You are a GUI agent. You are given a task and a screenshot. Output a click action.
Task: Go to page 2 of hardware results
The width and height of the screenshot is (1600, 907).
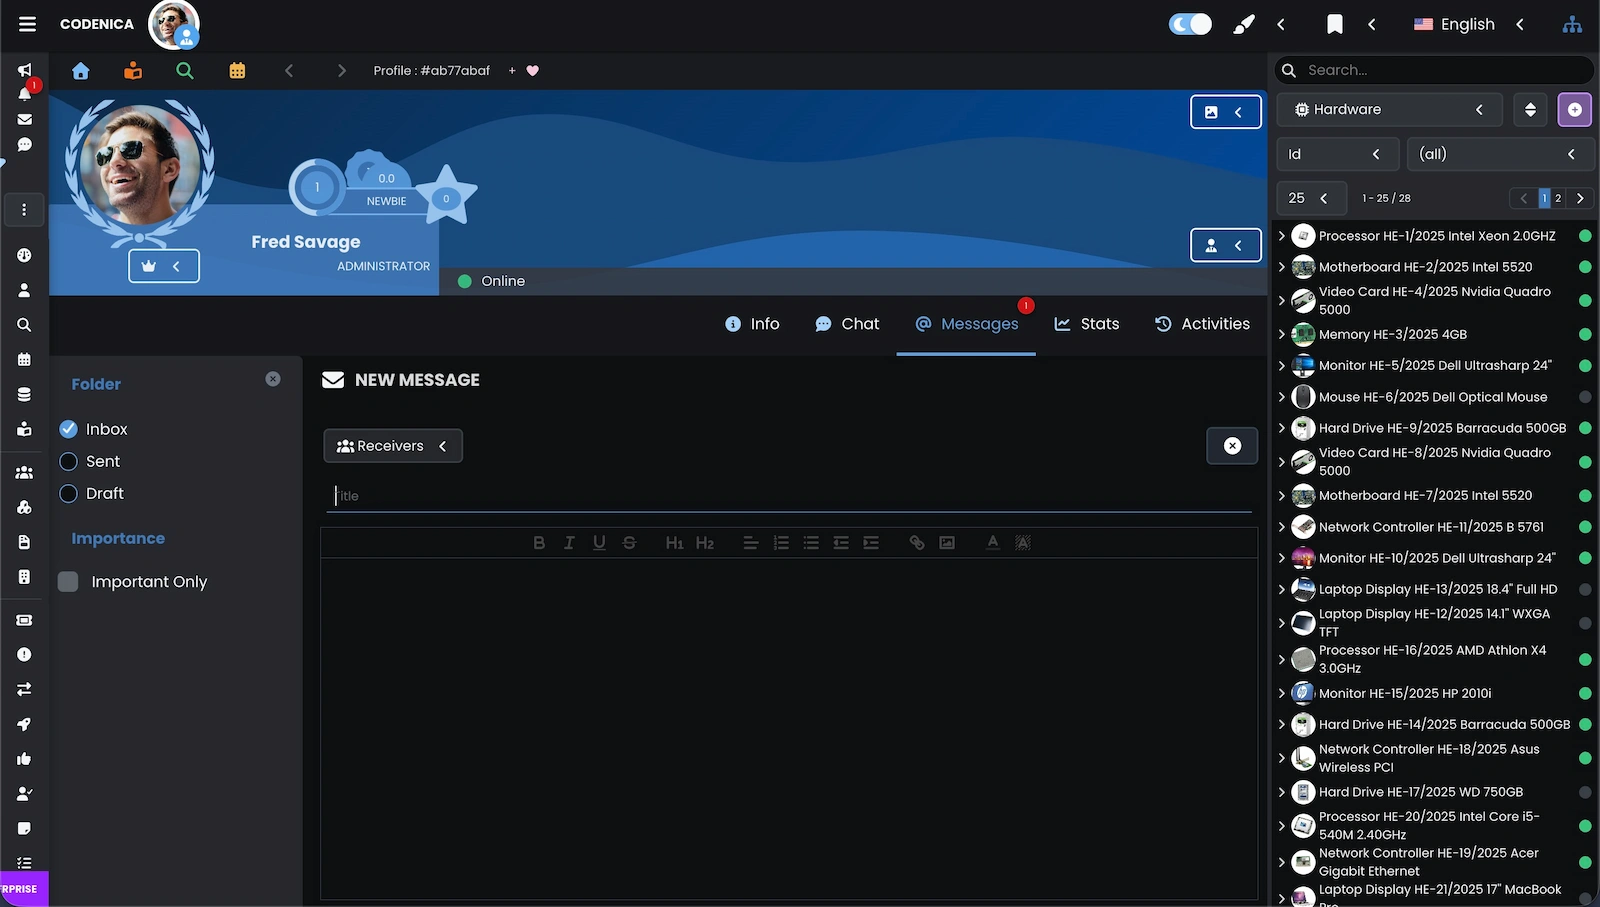pos(1556,198)
